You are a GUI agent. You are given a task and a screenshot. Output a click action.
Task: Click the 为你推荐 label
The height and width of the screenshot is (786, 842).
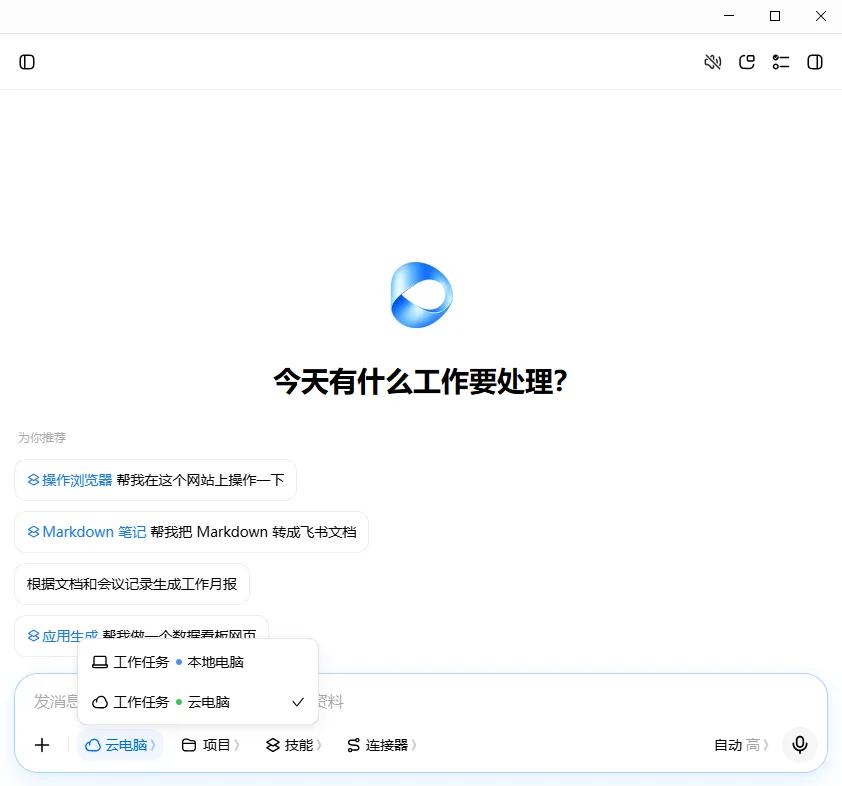[42, 438]
